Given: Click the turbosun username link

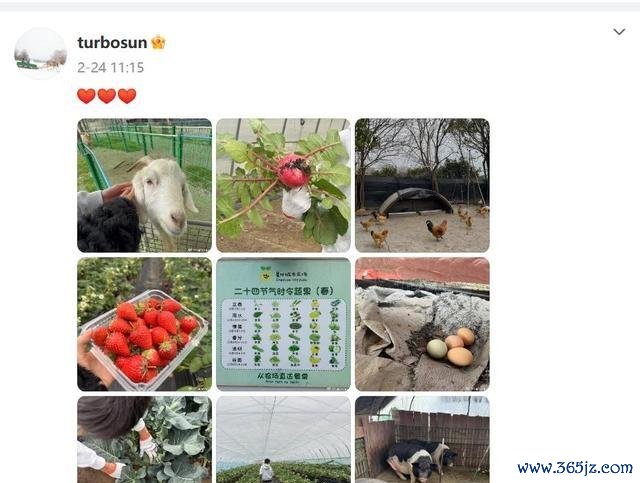Looking at the screenshot, I should [x=112, y=42].
